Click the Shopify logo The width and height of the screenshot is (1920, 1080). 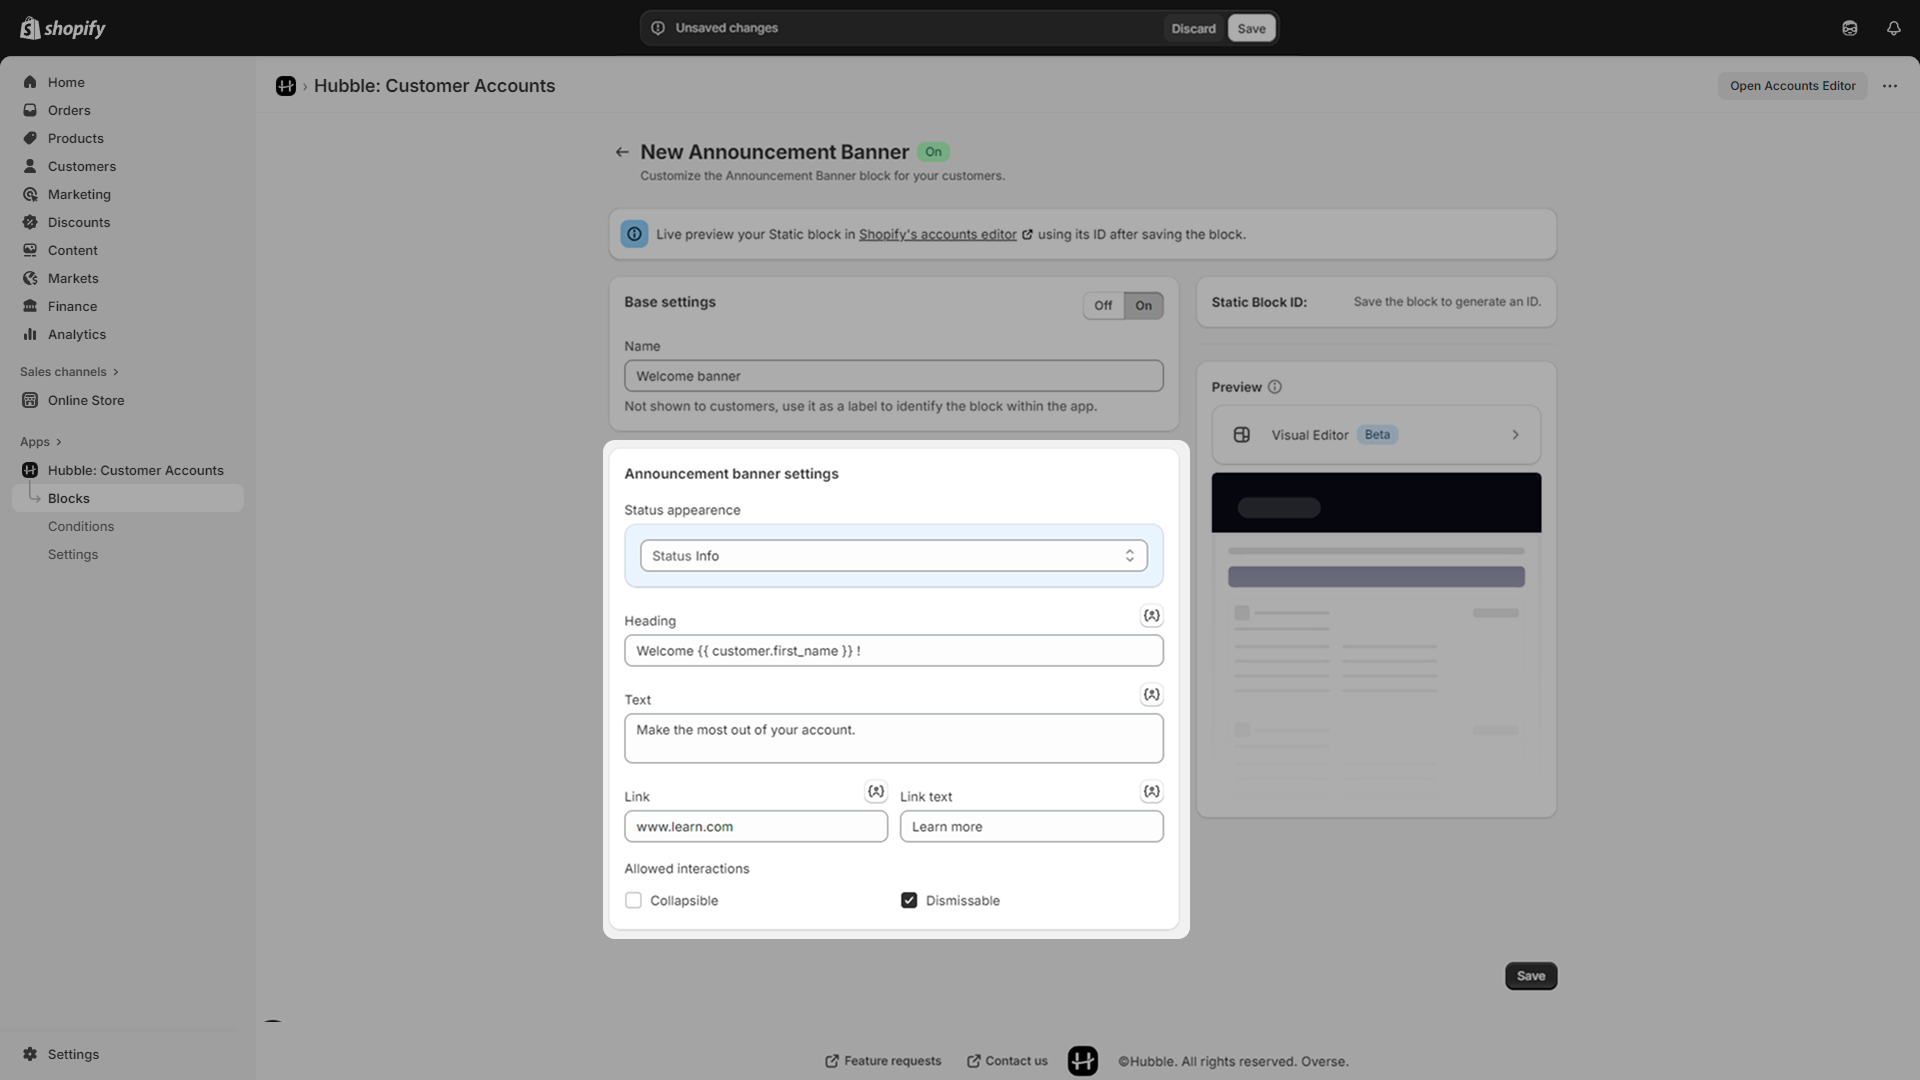pyautogui.click(x=63, y=28)
